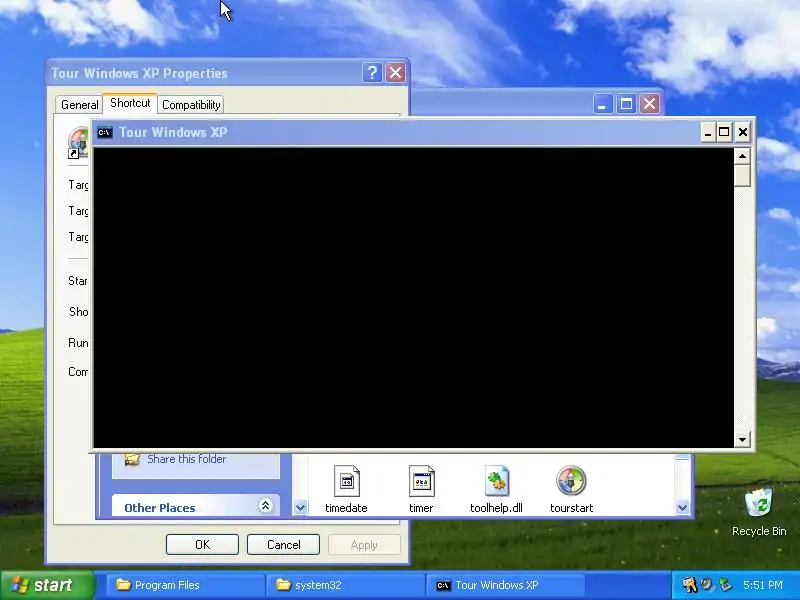Click the second system tray icon

pos(707,585)
